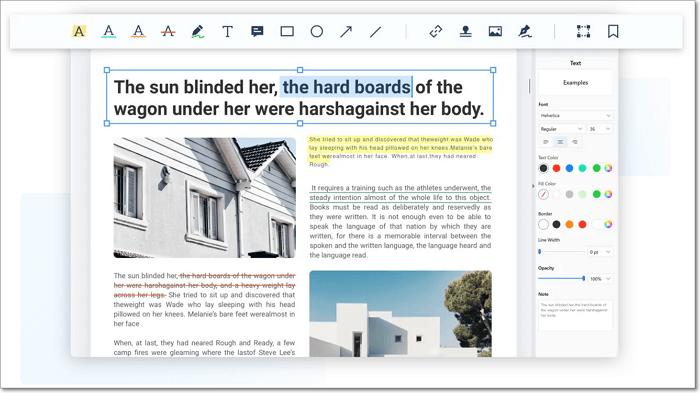Set center text alignment
This screenshot has width=700, height=393.
pos(560,142)
